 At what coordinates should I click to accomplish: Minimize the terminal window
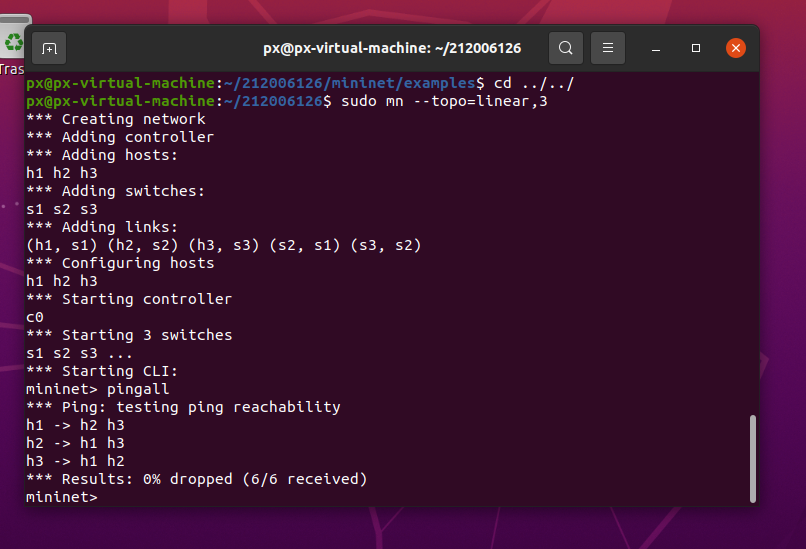[656, 48]
